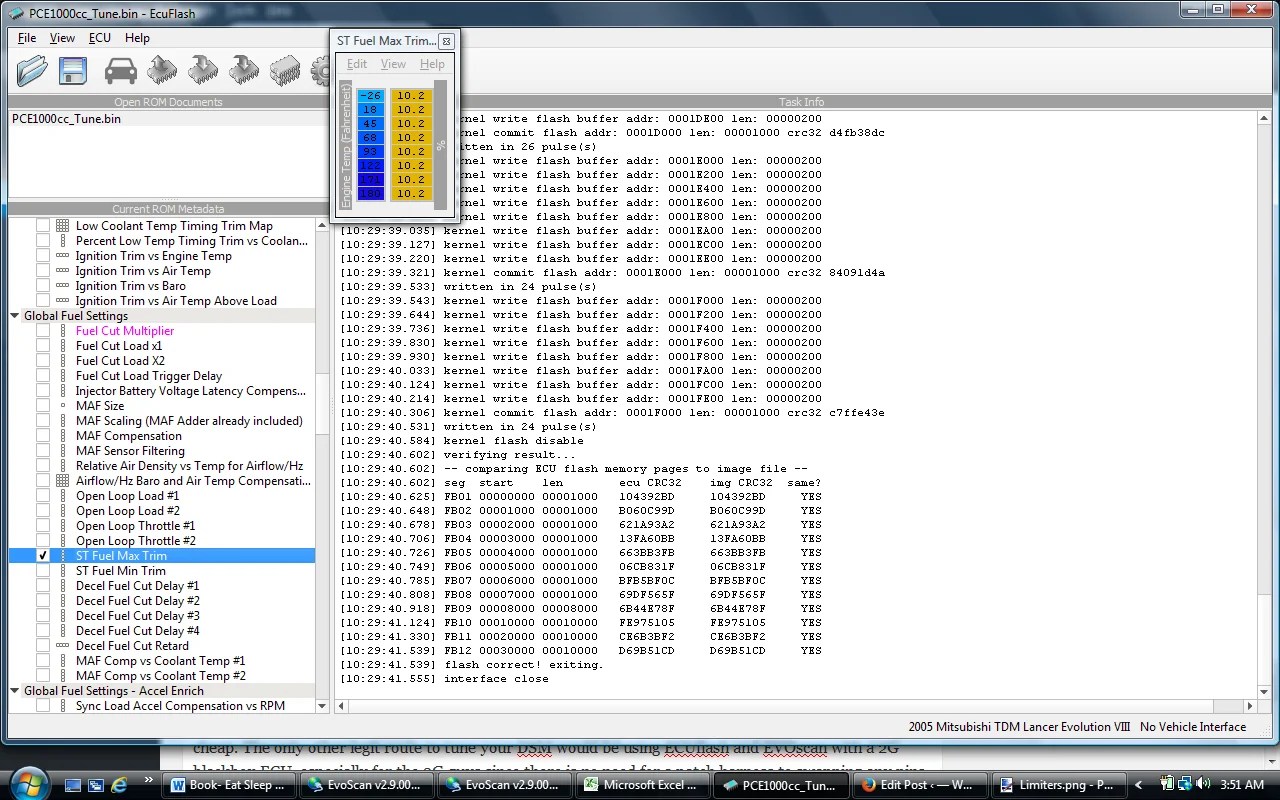The width and height of the screenshot is (1280, 800).
Task: Click the down-arrow chip icon beside the up-arrow chip
Action: coord(203,70)
